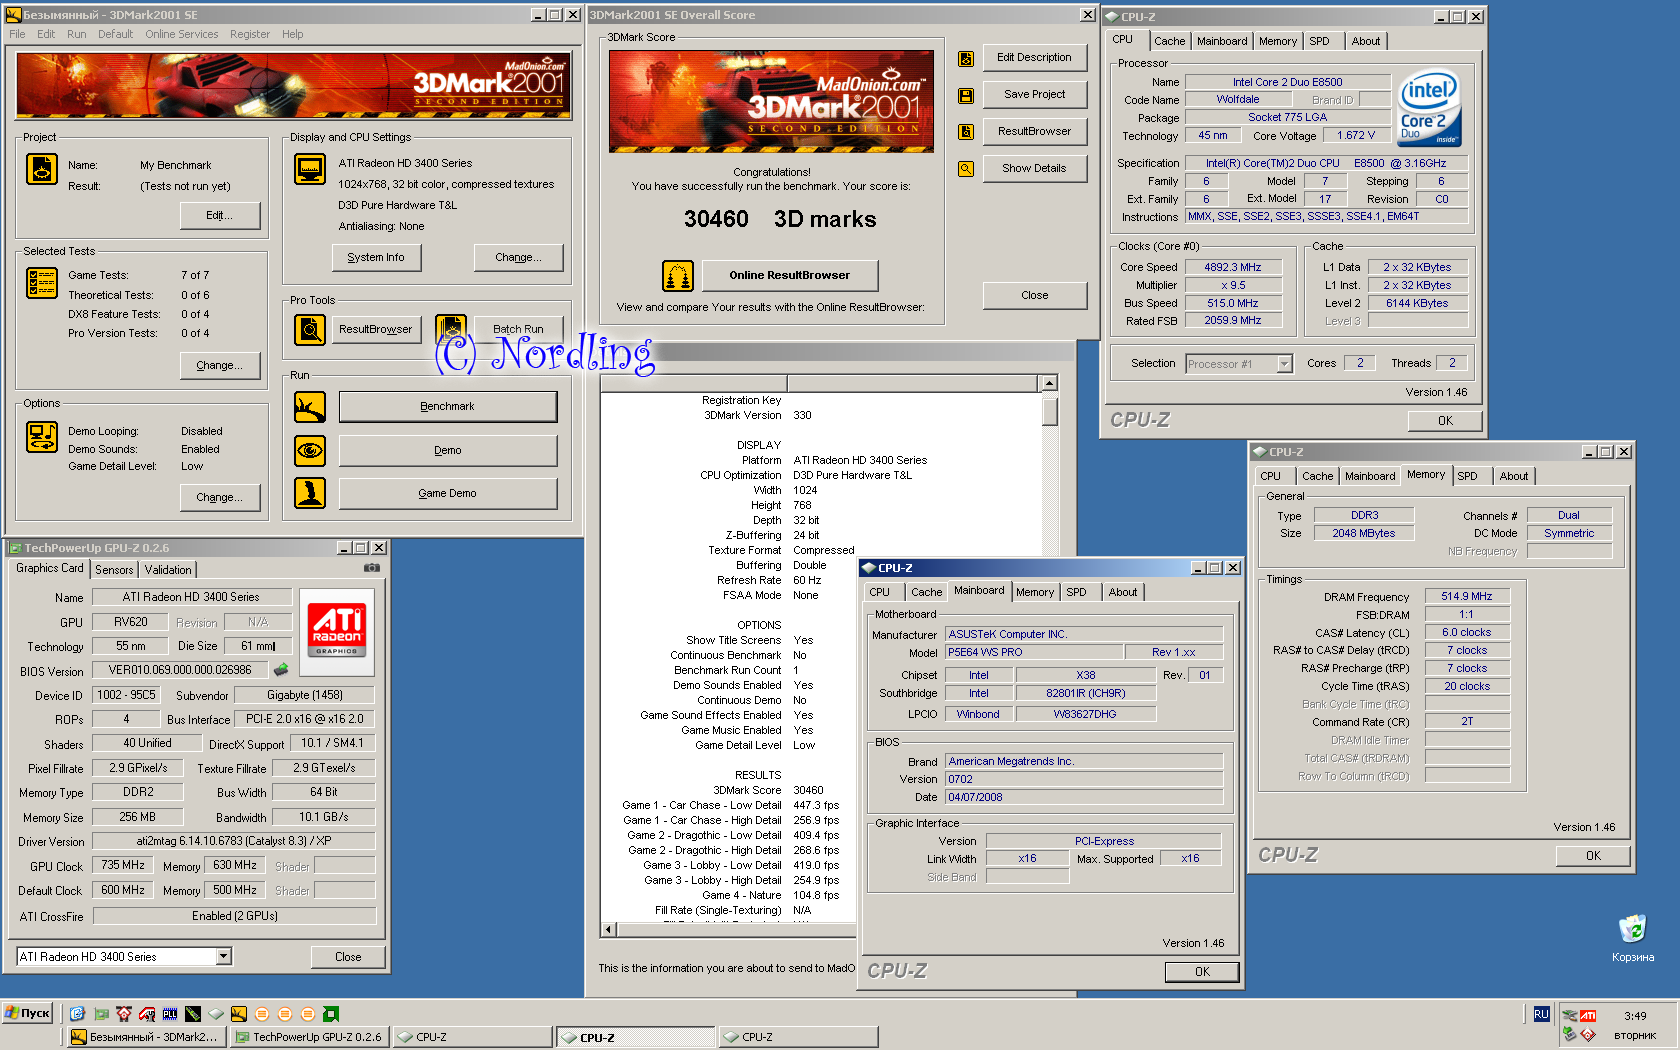Click the Edit Description icon in score window
1680x1050 pixels.
coord(966,58)
